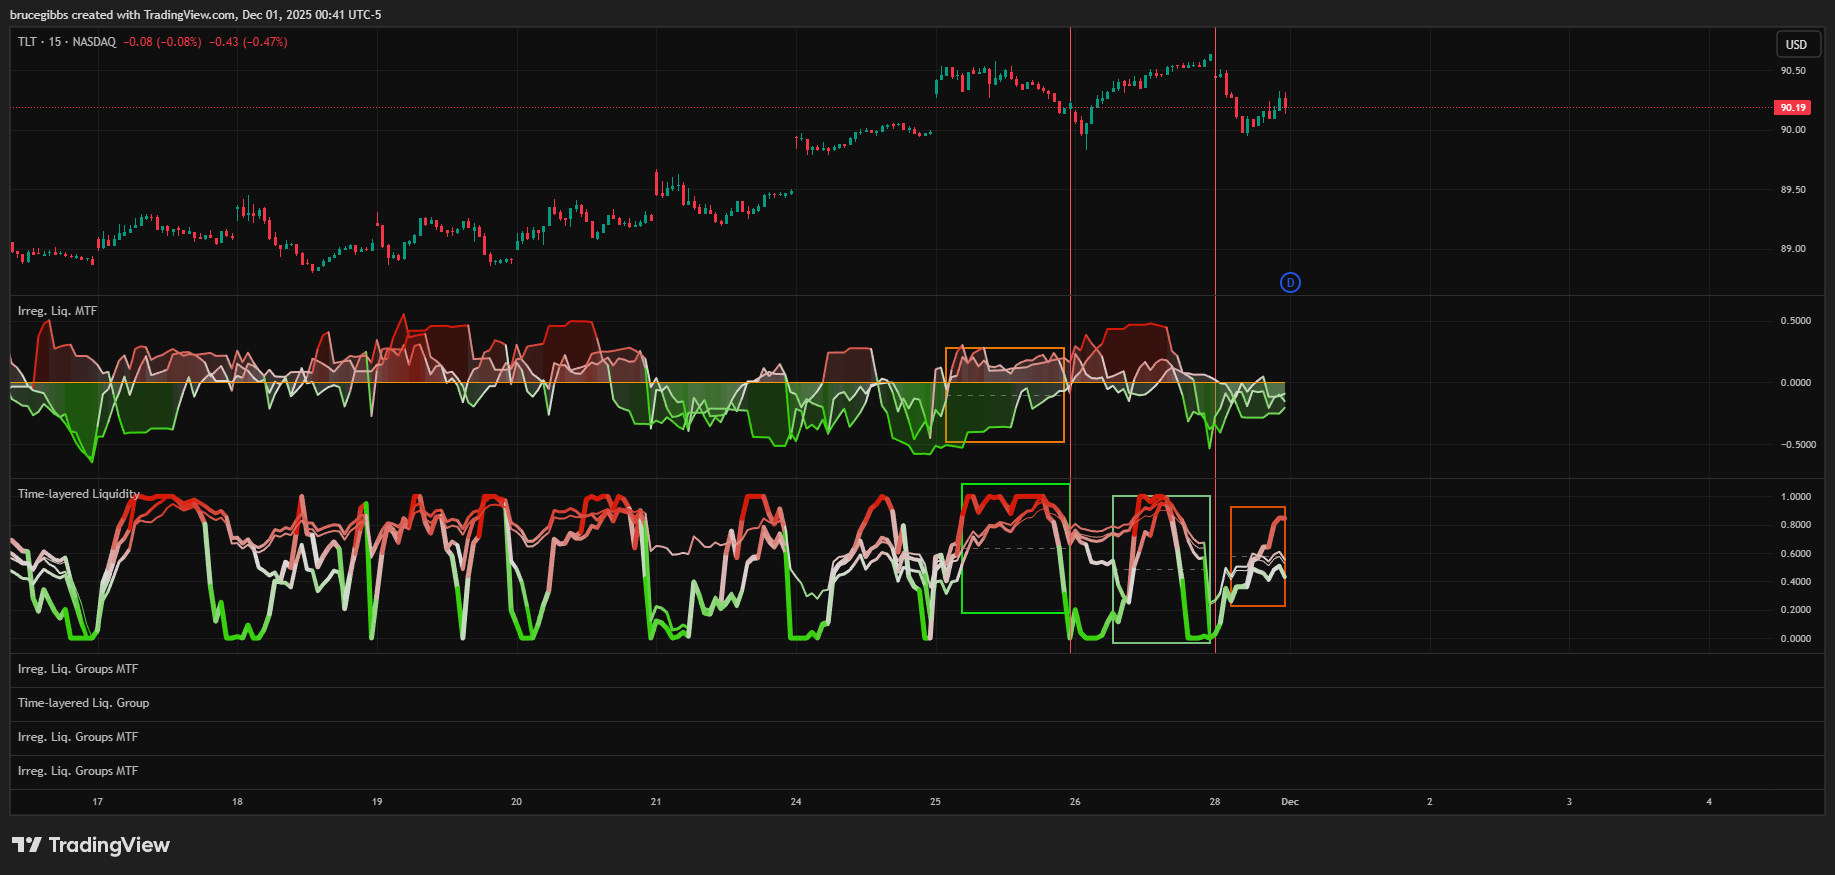The height and width of the screenshot is (875, 1835).
Task: Select the TLT symbol legend title
Action: tap(66, 42)
